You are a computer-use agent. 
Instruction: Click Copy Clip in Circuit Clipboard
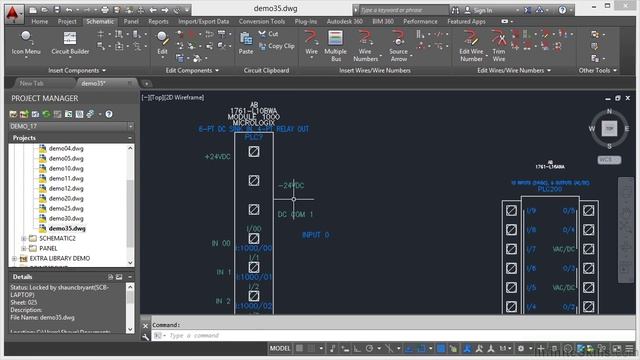click(276, 46)
